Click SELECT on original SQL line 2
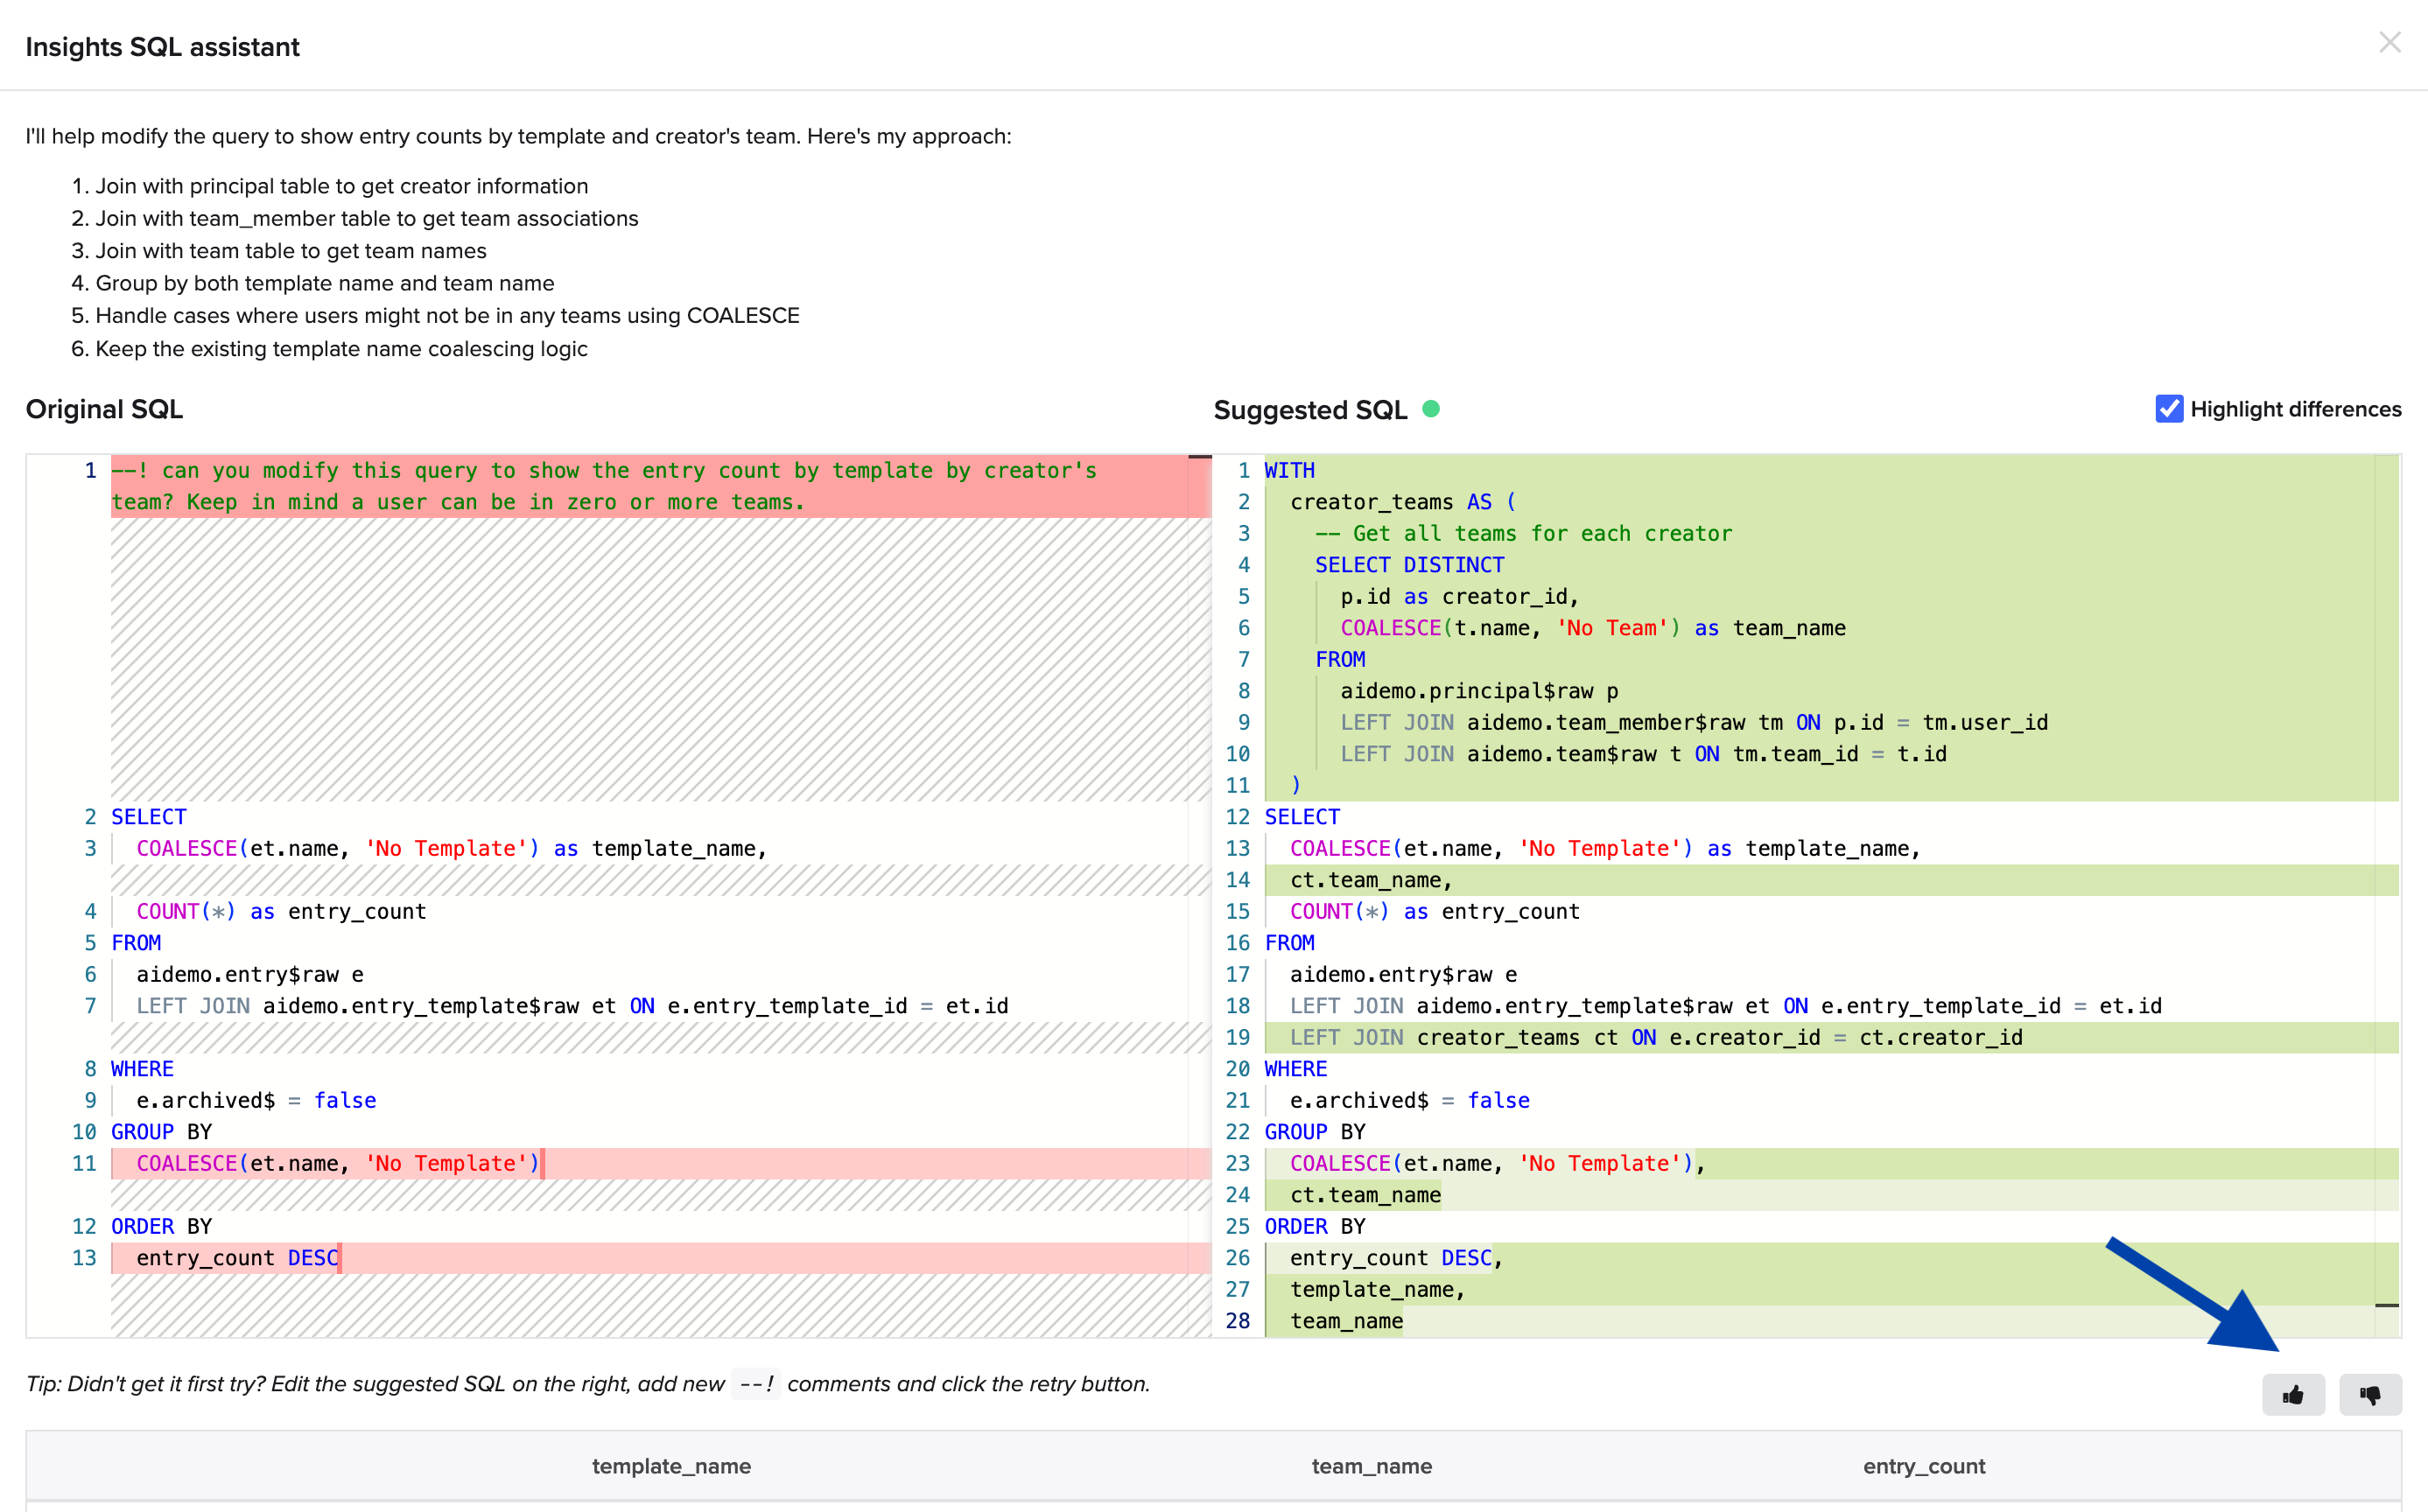This screenshot has height=1512, width=2428. [x=148, y=817]
